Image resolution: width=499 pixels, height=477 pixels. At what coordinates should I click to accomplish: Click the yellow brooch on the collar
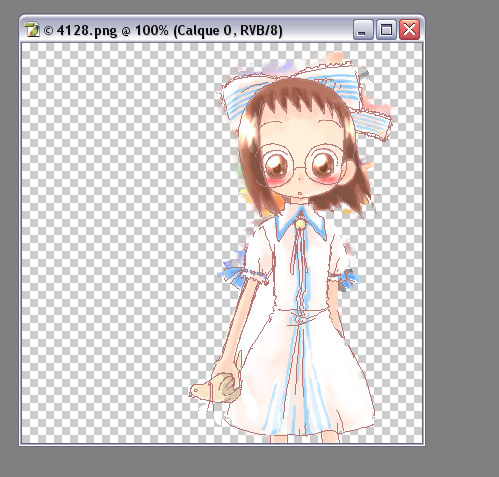(301, 225)
